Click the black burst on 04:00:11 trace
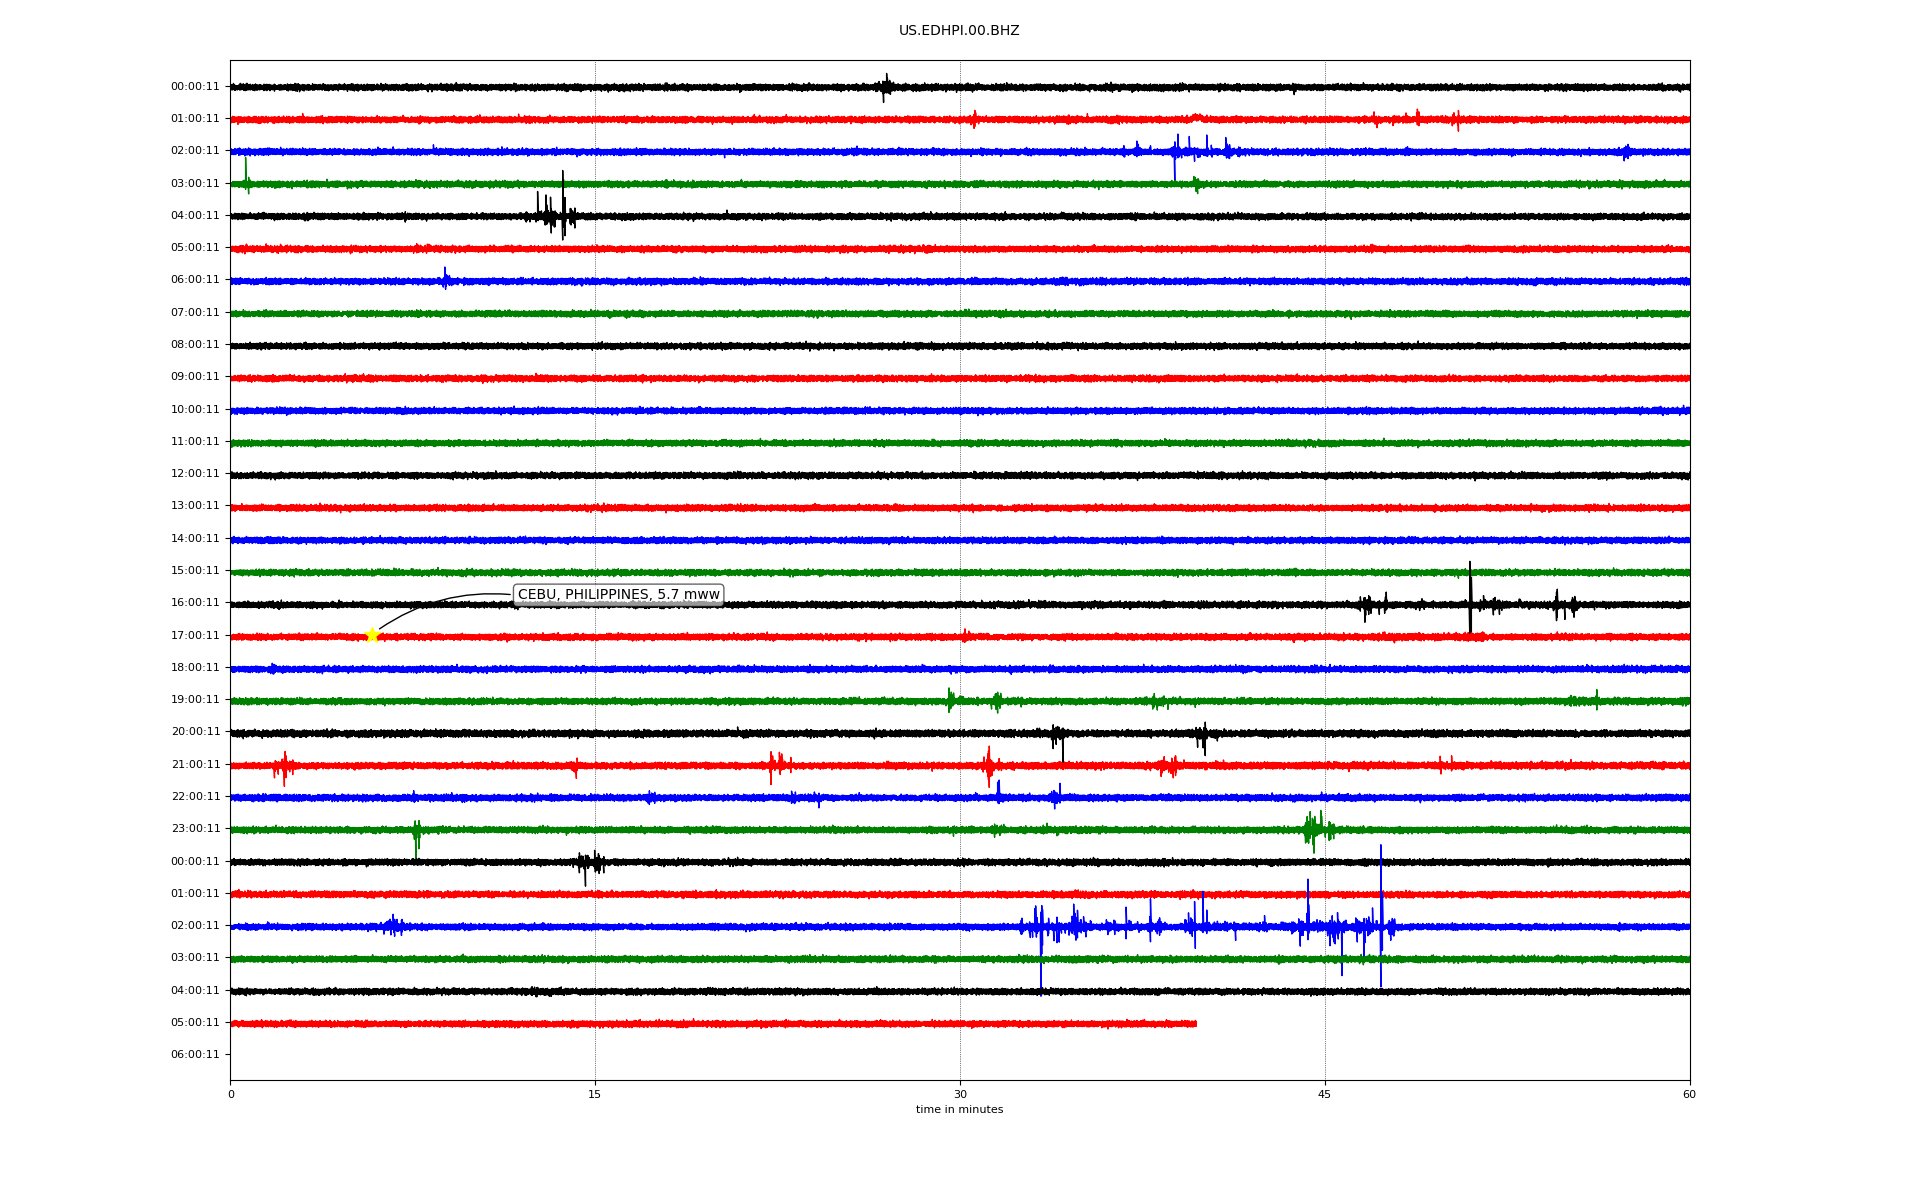 click(x=555, y=215)
